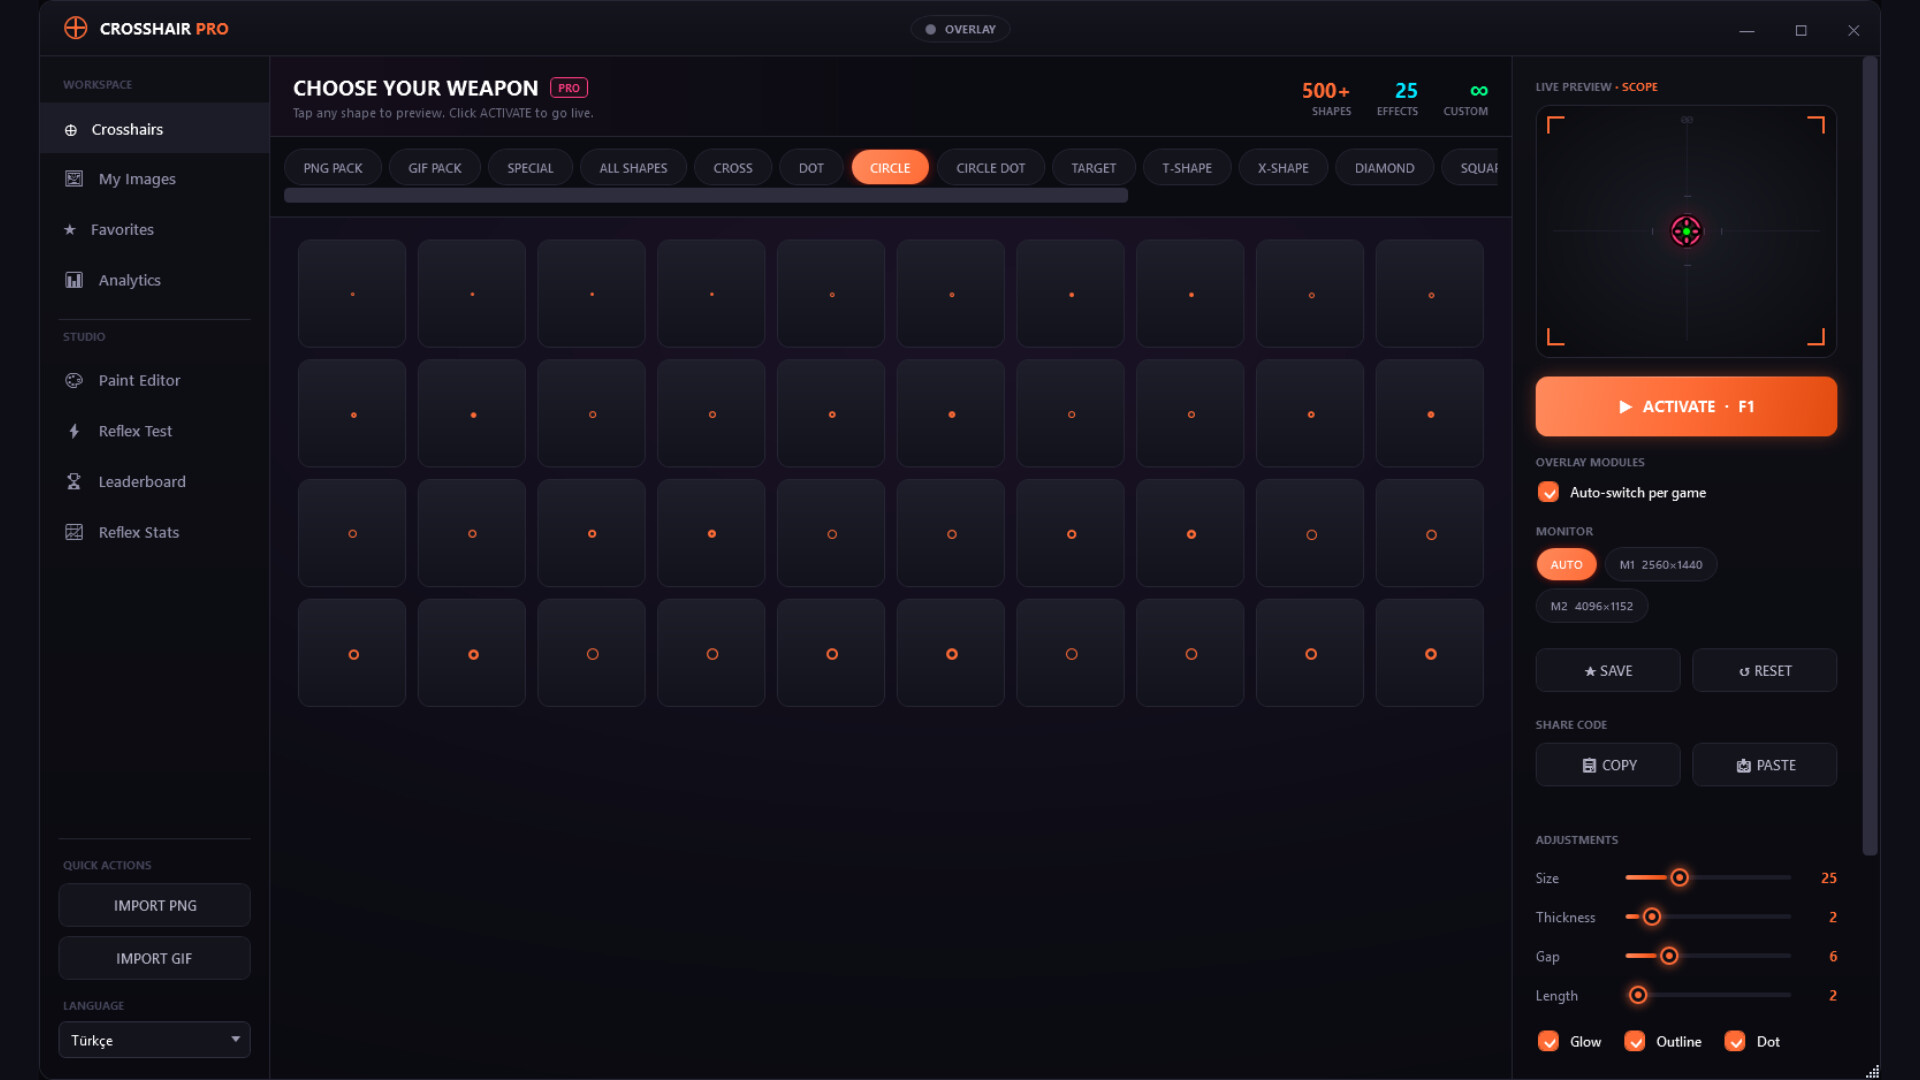The width and height of the screenshot is (1920, 1080).
Task: Select the first circle shape in row one
Action: pos(352,294)
